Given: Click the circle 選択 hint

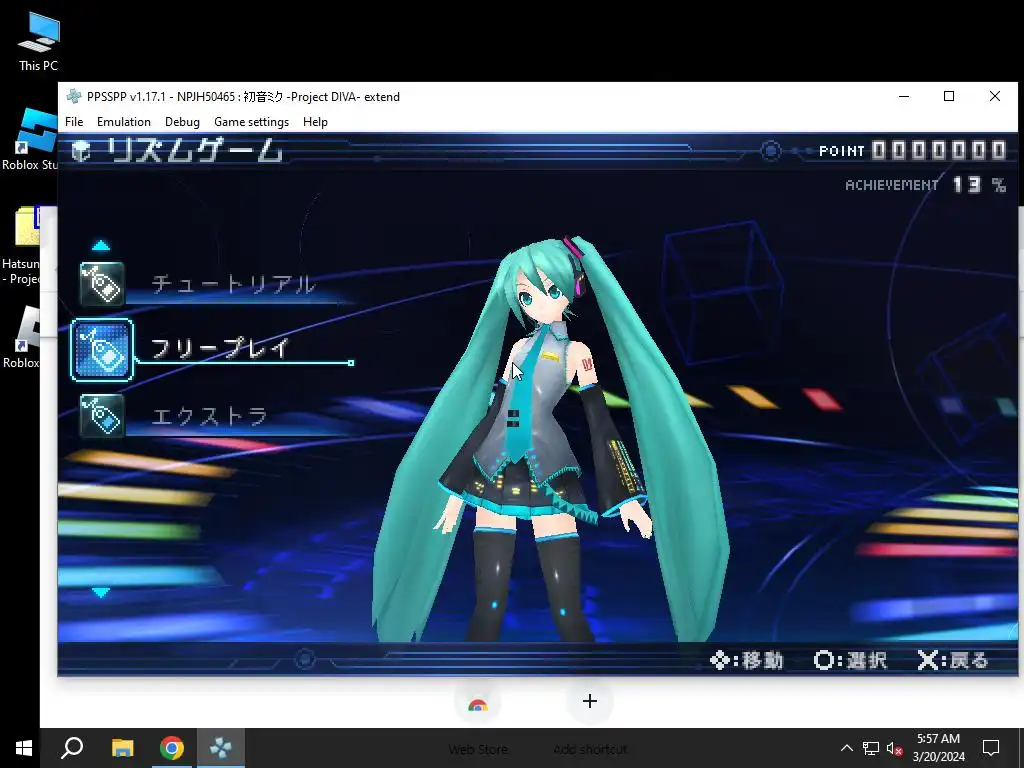Looking at the screenshot, I should 850,660.
